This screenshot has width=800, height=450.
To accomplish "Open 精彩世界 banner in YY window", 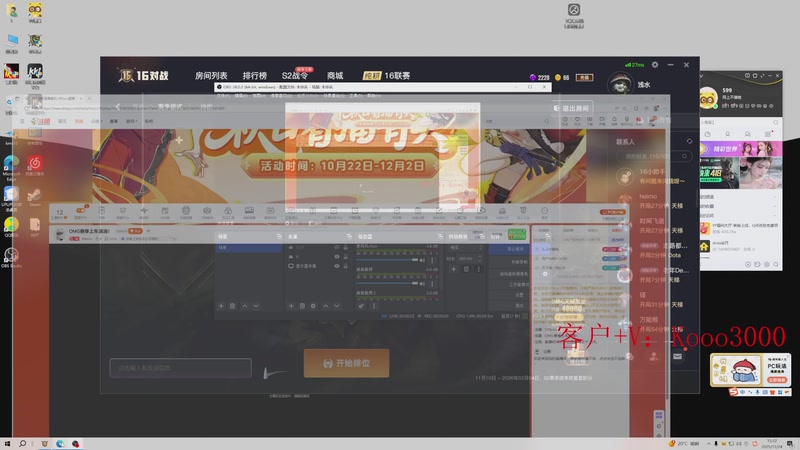I will point(740,149).
